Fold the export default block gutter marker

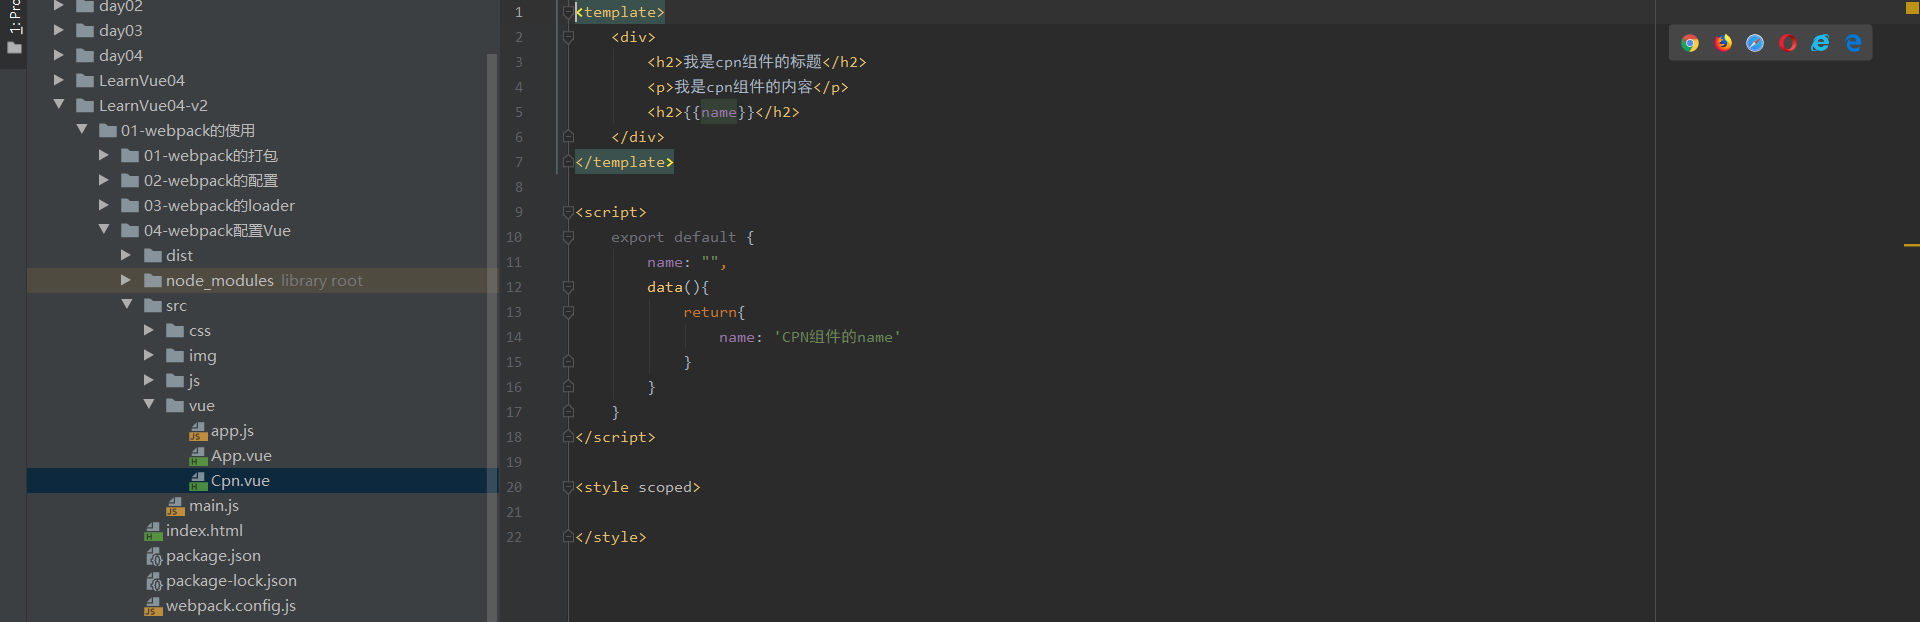pos(568,237)
